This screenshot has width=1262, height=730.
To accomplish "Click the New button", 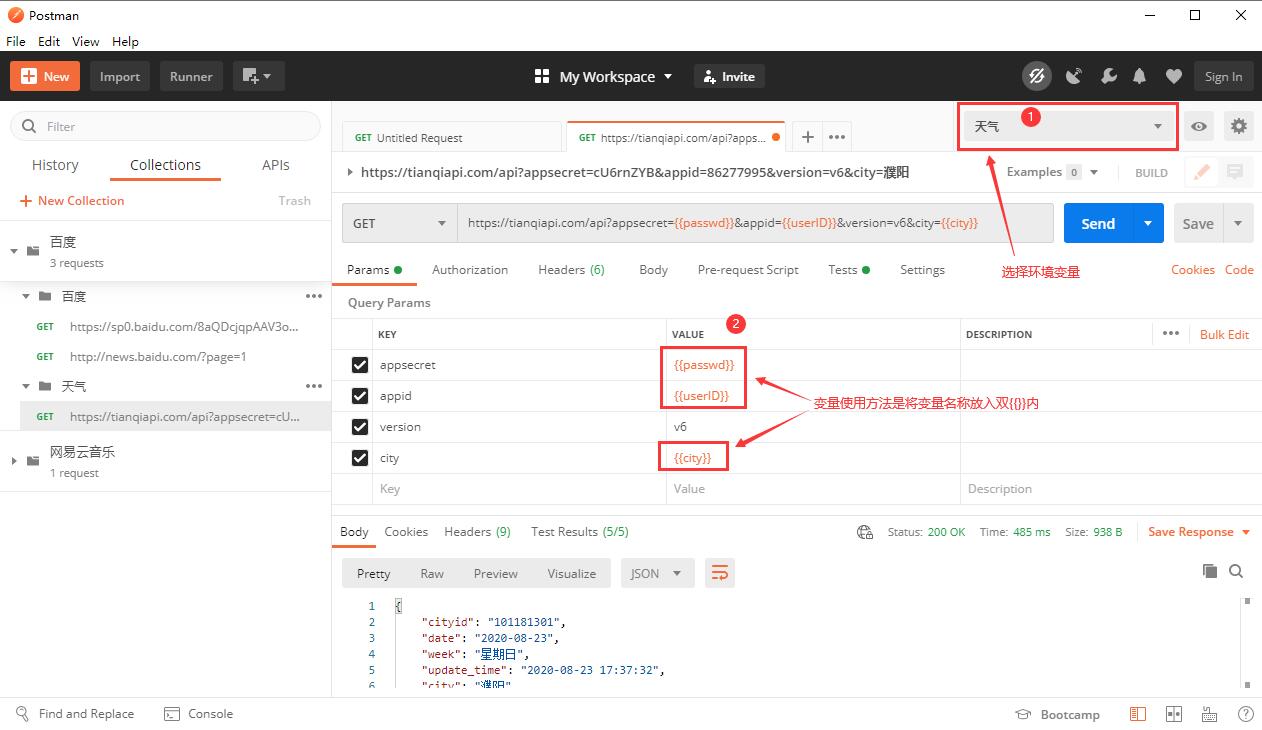I will tap(45, 76).
